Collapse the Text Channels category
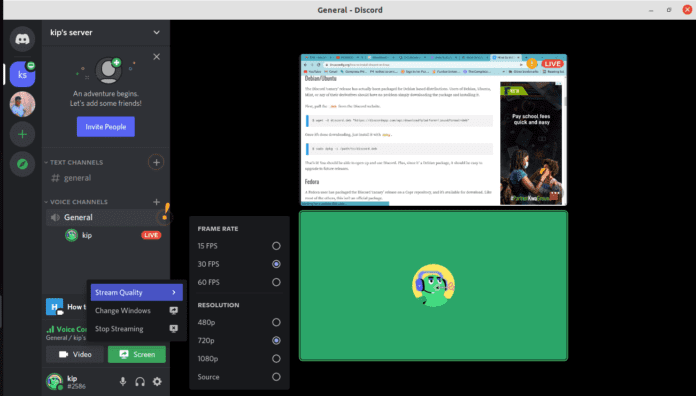The height and width of the screenshot is (396, 696). pos(74,162)
